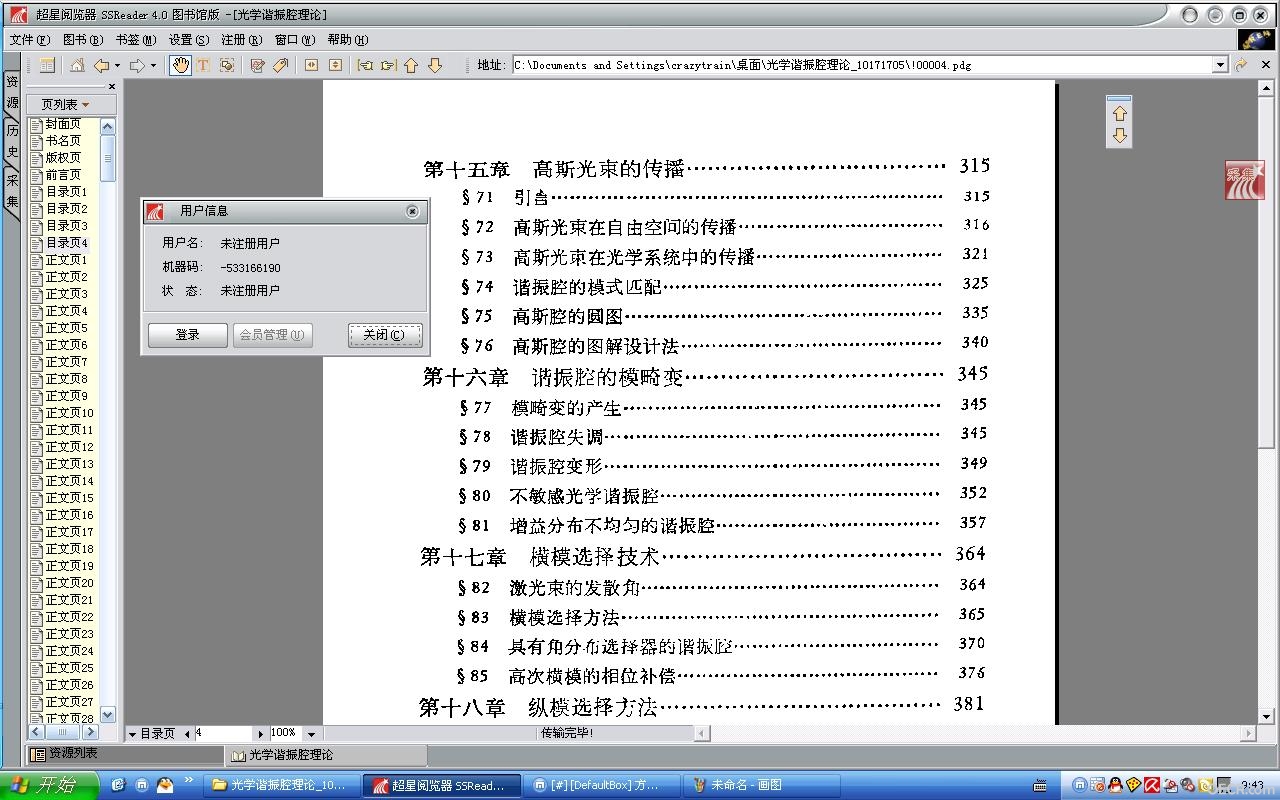Open the 窗口 menu
This screenshot has width=1280, height=800.
pyautogui.click(x=295, y=40)
